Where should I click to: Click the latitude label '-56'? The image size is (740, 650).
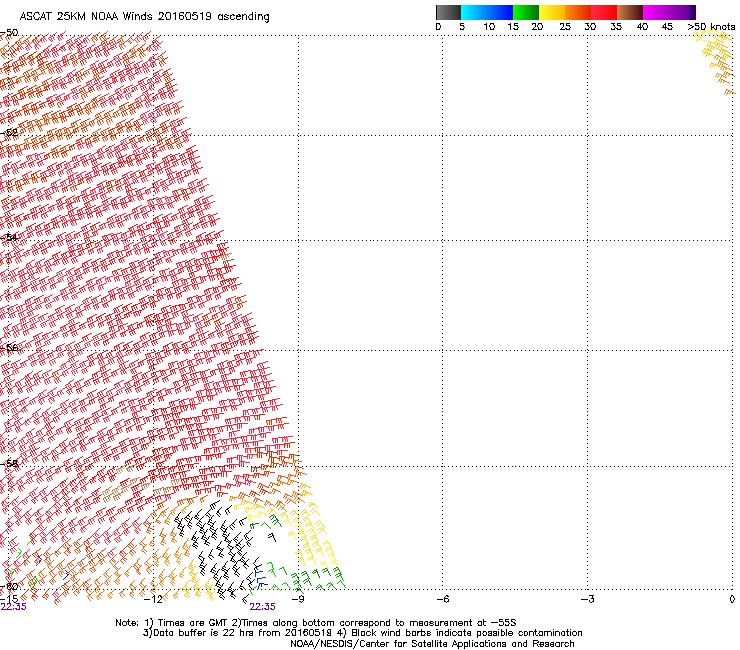tap(9, 348)
